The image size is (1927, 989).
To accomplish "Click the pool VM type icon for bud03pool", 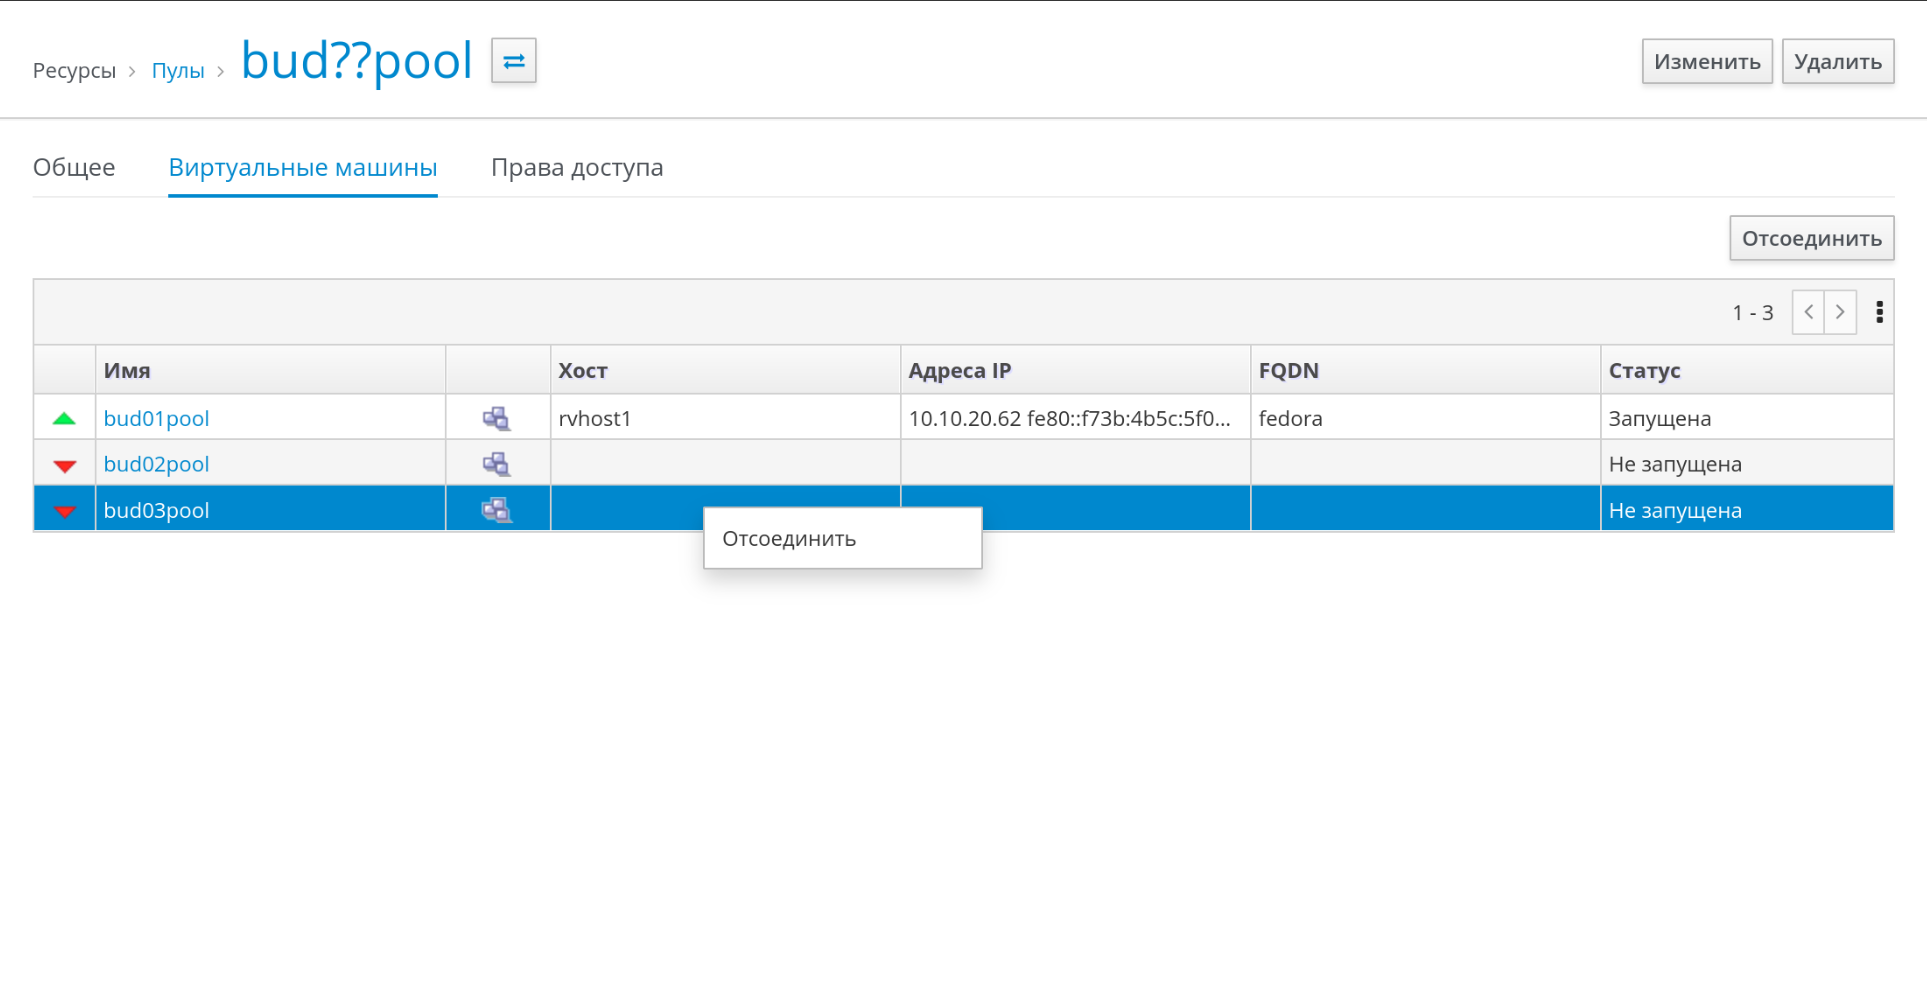I will click(496, 510).
